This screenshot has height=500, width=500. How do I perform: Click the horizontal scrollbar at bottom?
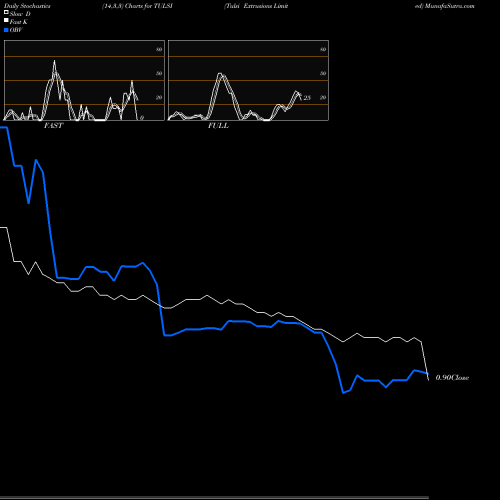pyautogui.click(x=214, y=497)
